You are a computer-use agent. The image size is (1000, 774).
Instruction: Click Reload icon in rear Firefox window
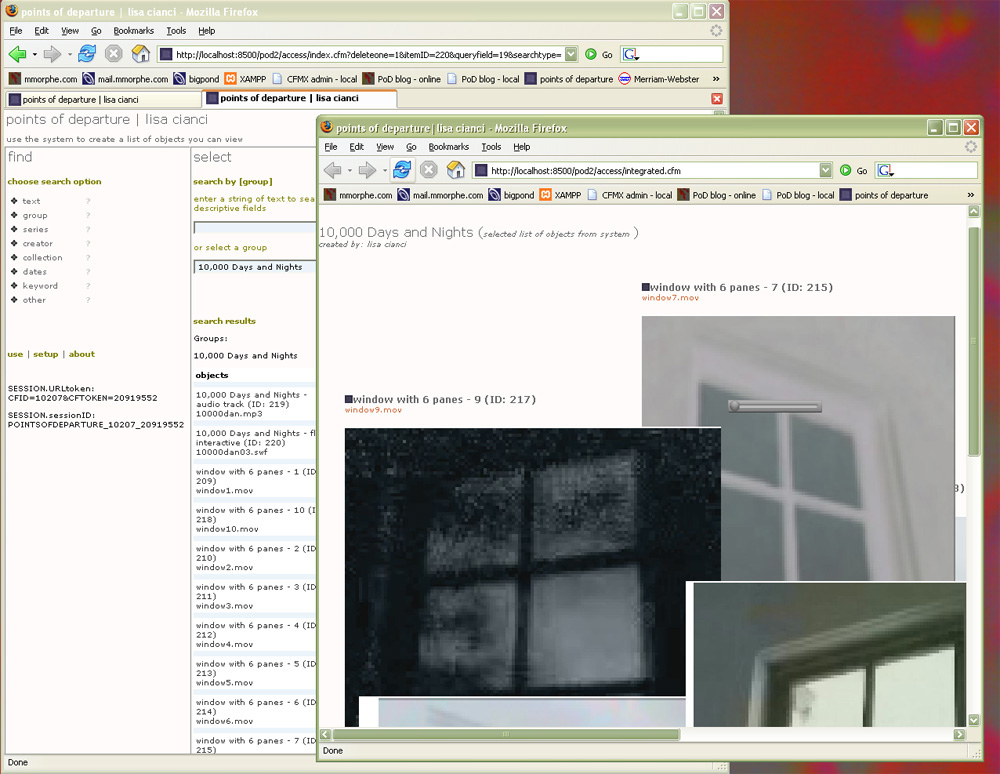(87, 54)
